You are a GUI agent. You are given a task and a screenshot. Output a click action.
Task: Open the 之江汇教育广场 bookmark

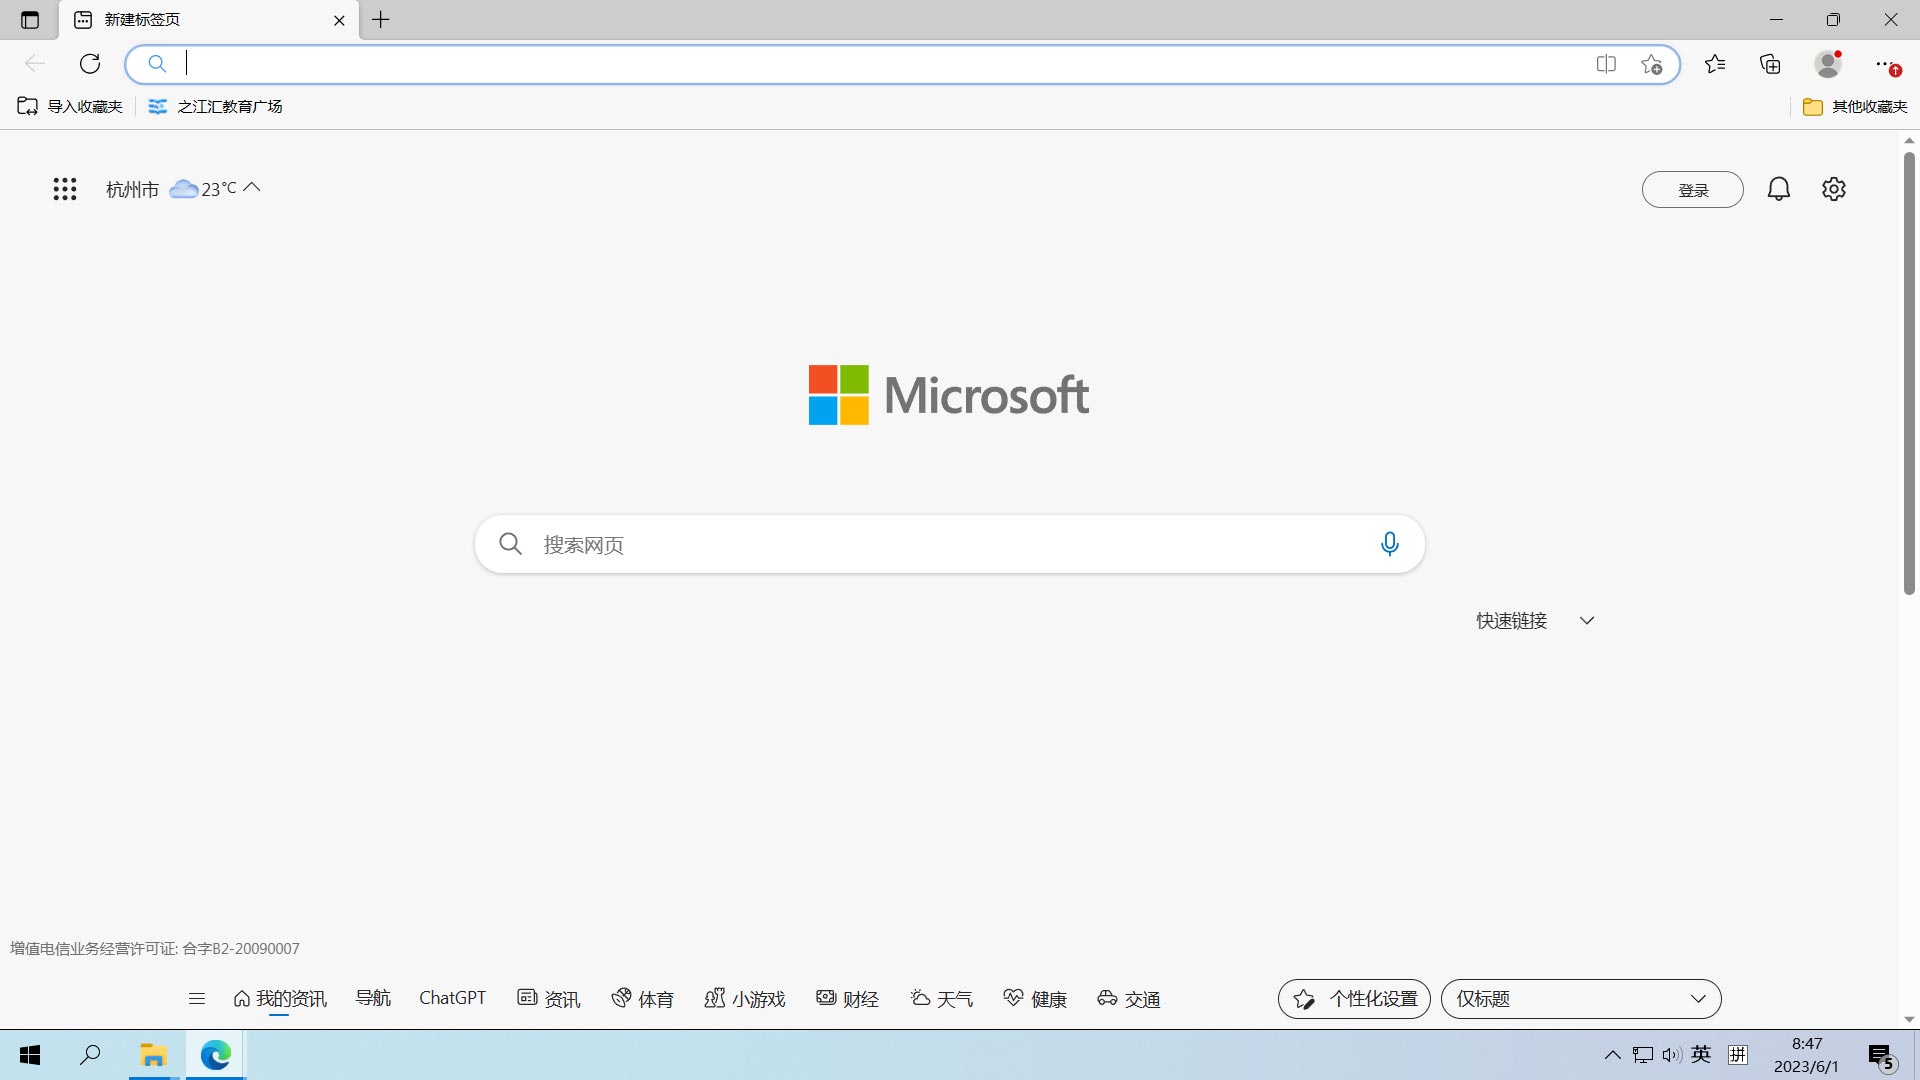pos(216,107)
